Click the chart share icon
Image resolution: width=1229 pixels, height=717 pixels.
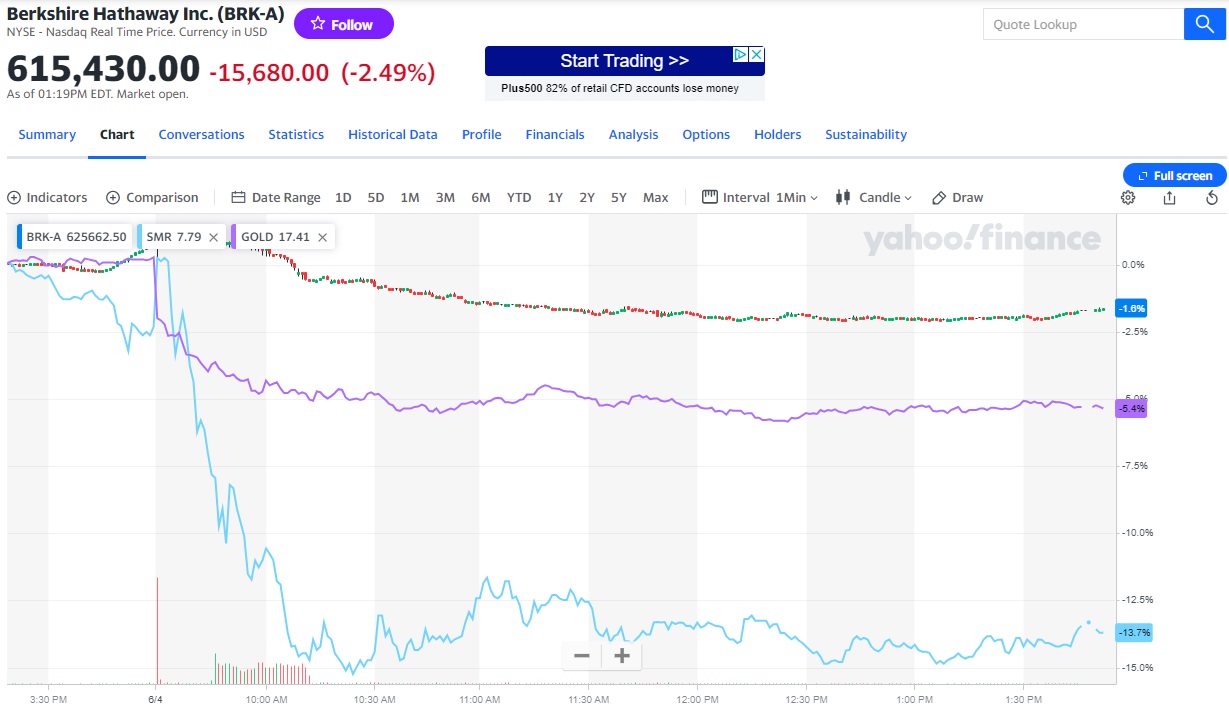click(1170, 197)
